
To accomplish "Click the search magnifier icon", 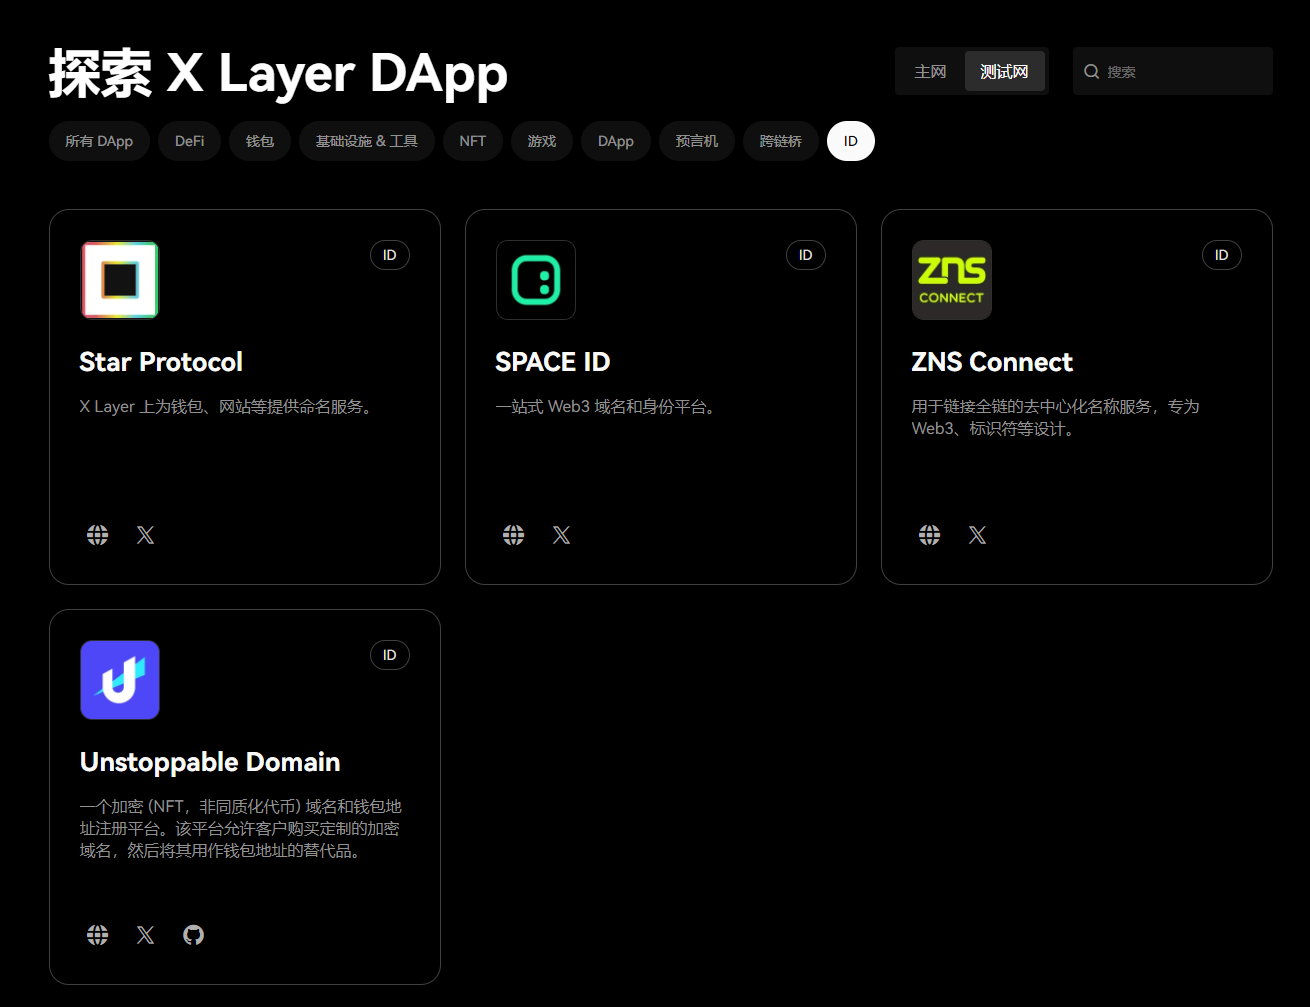I will point(1092,72).
